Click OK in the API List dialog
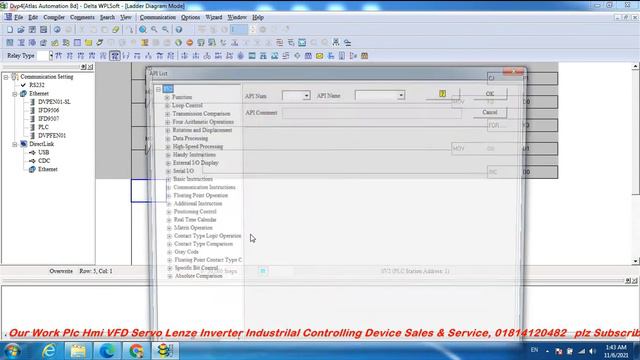Screen dimensions: 640x360 click(490, 94)
